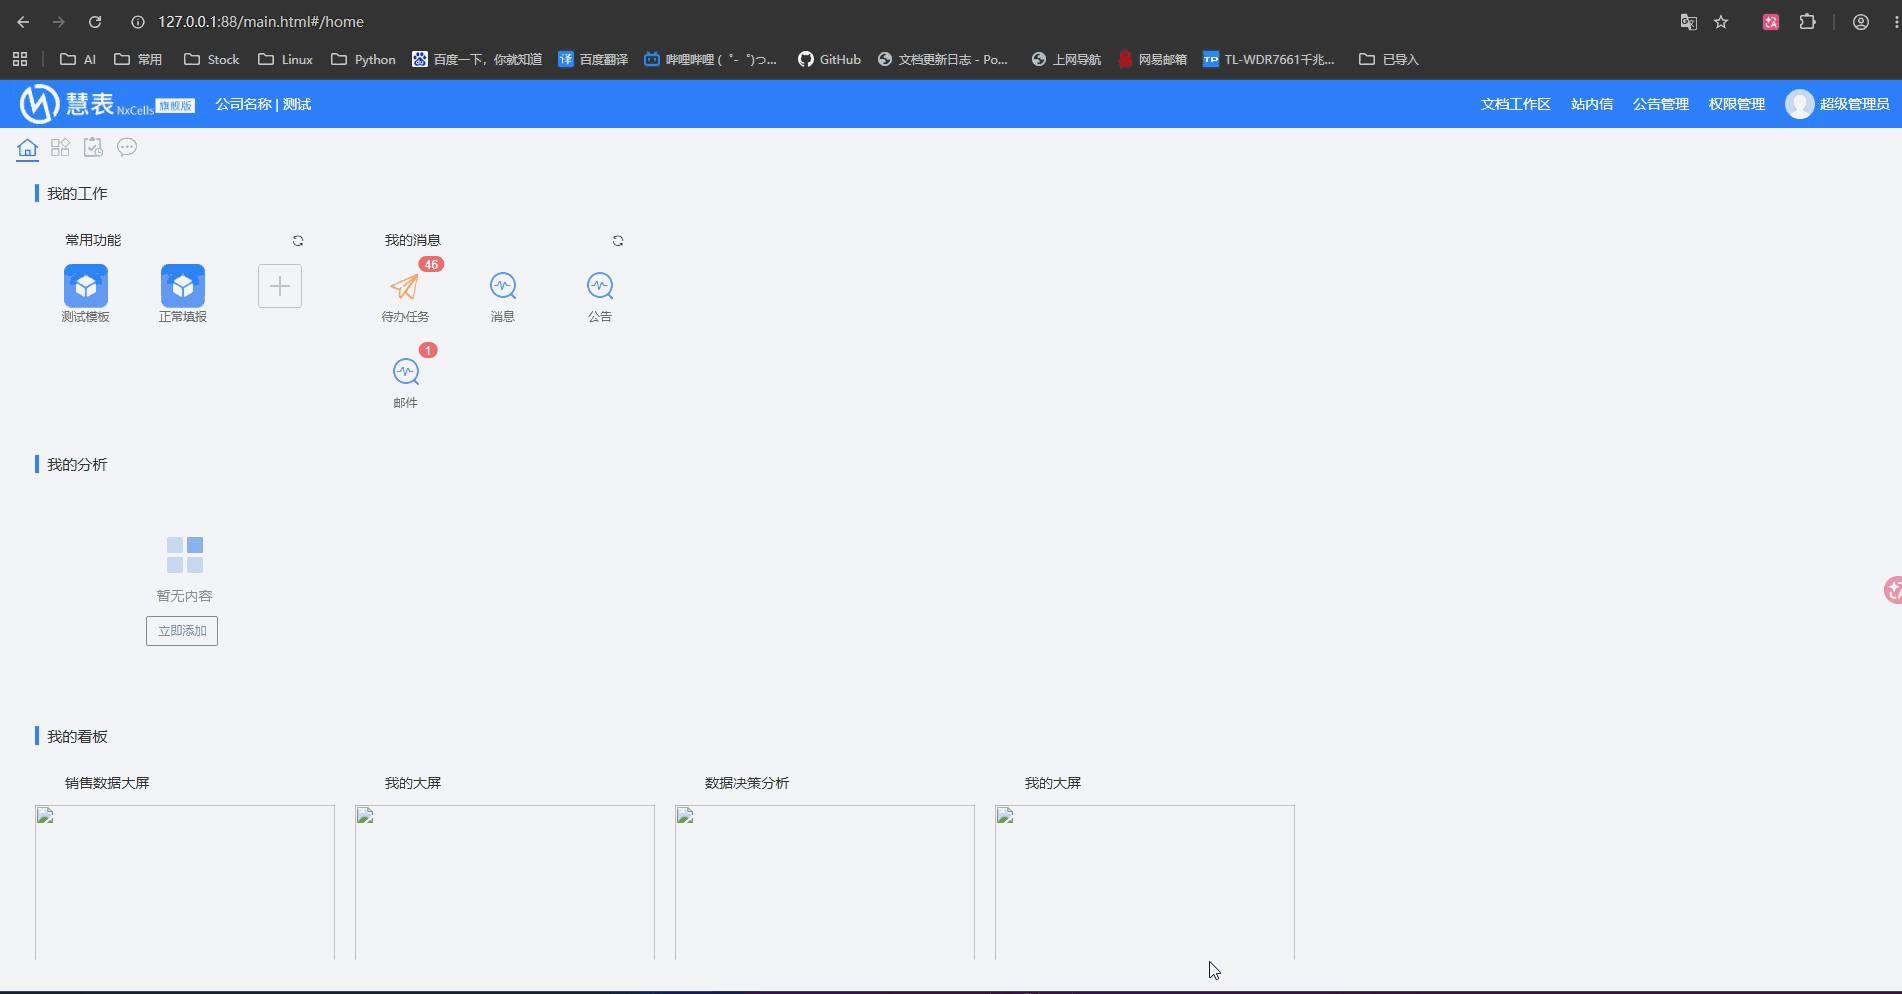Open the home icon tab
The width and height of the screenshot is (1902, 994).
[x=27, y=148]
